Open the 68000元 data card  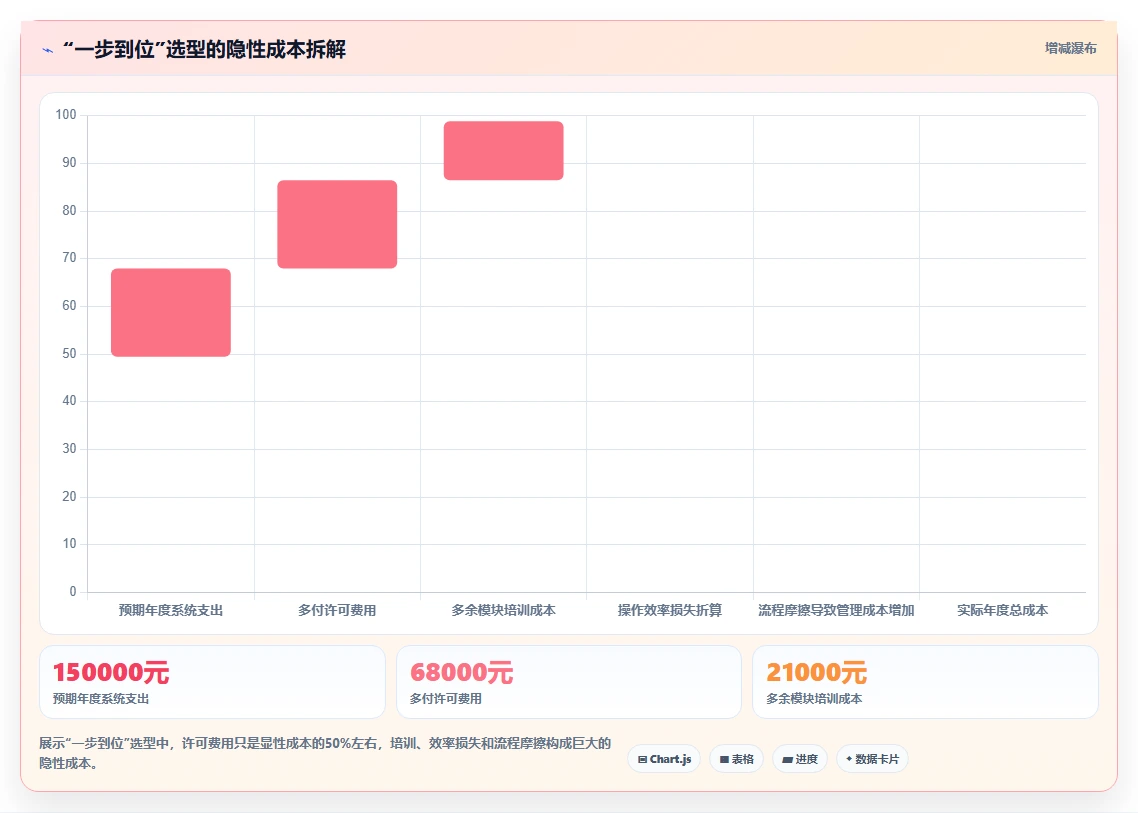[x=568, y=682]
